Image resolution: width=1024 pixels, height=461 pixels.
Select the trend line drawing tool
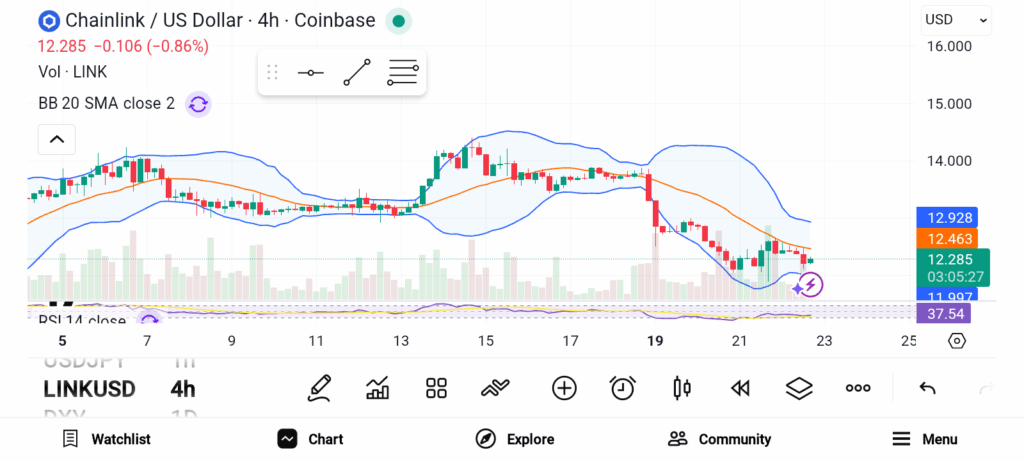pyautogui.click(x=357, y=73)
